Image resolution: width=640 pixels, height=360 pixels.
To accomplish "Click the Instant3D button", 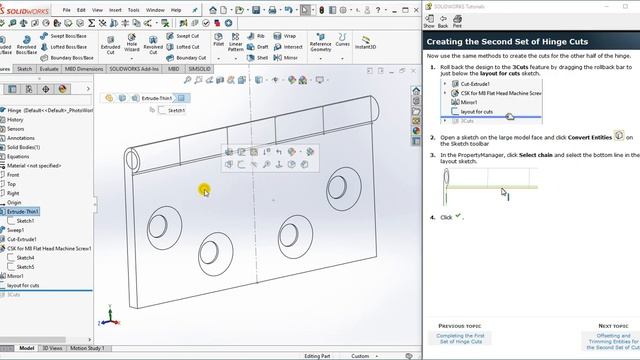I will pos(365,42).
